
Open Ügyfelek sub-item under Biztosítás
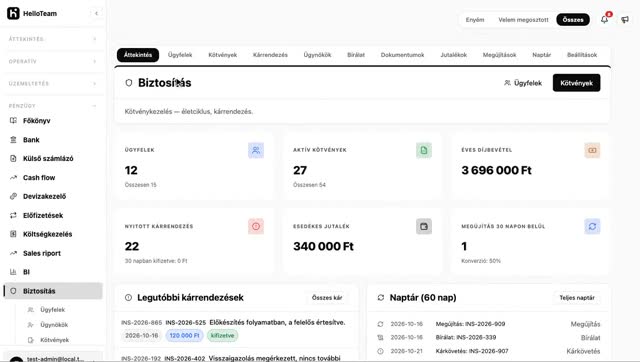pos(52,310)
